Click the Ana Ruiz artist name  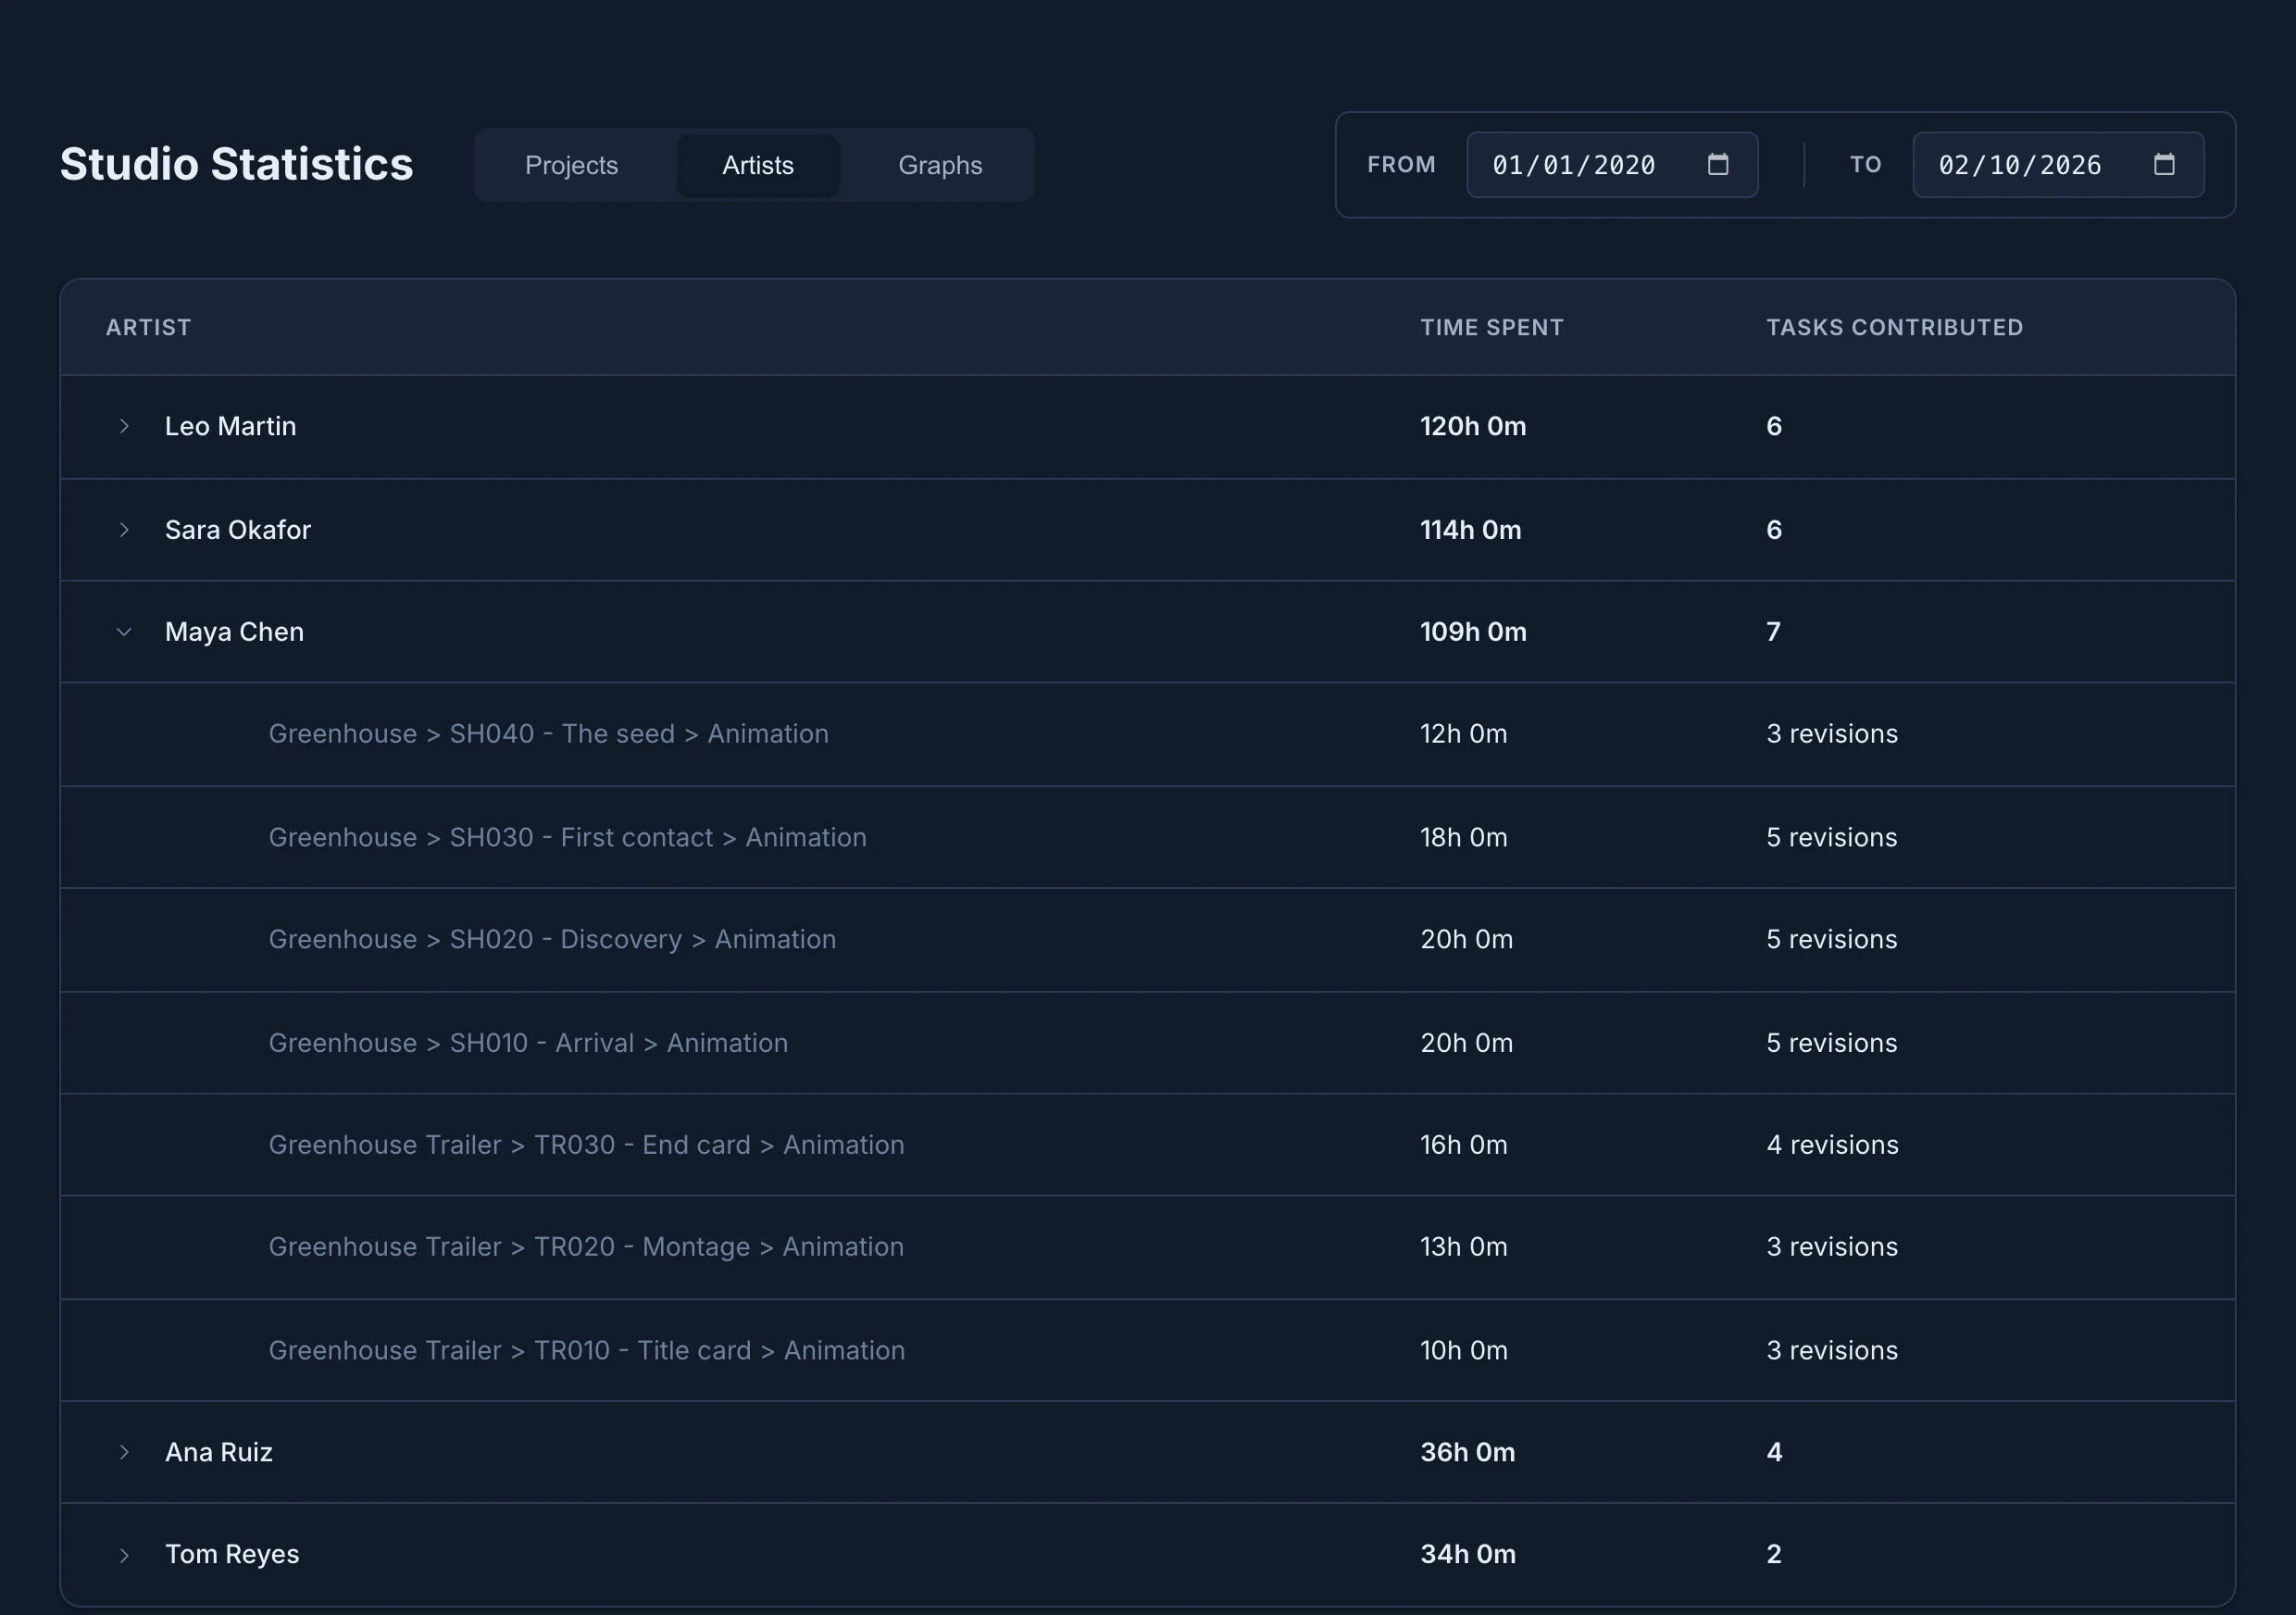[x=219, y=1452]
